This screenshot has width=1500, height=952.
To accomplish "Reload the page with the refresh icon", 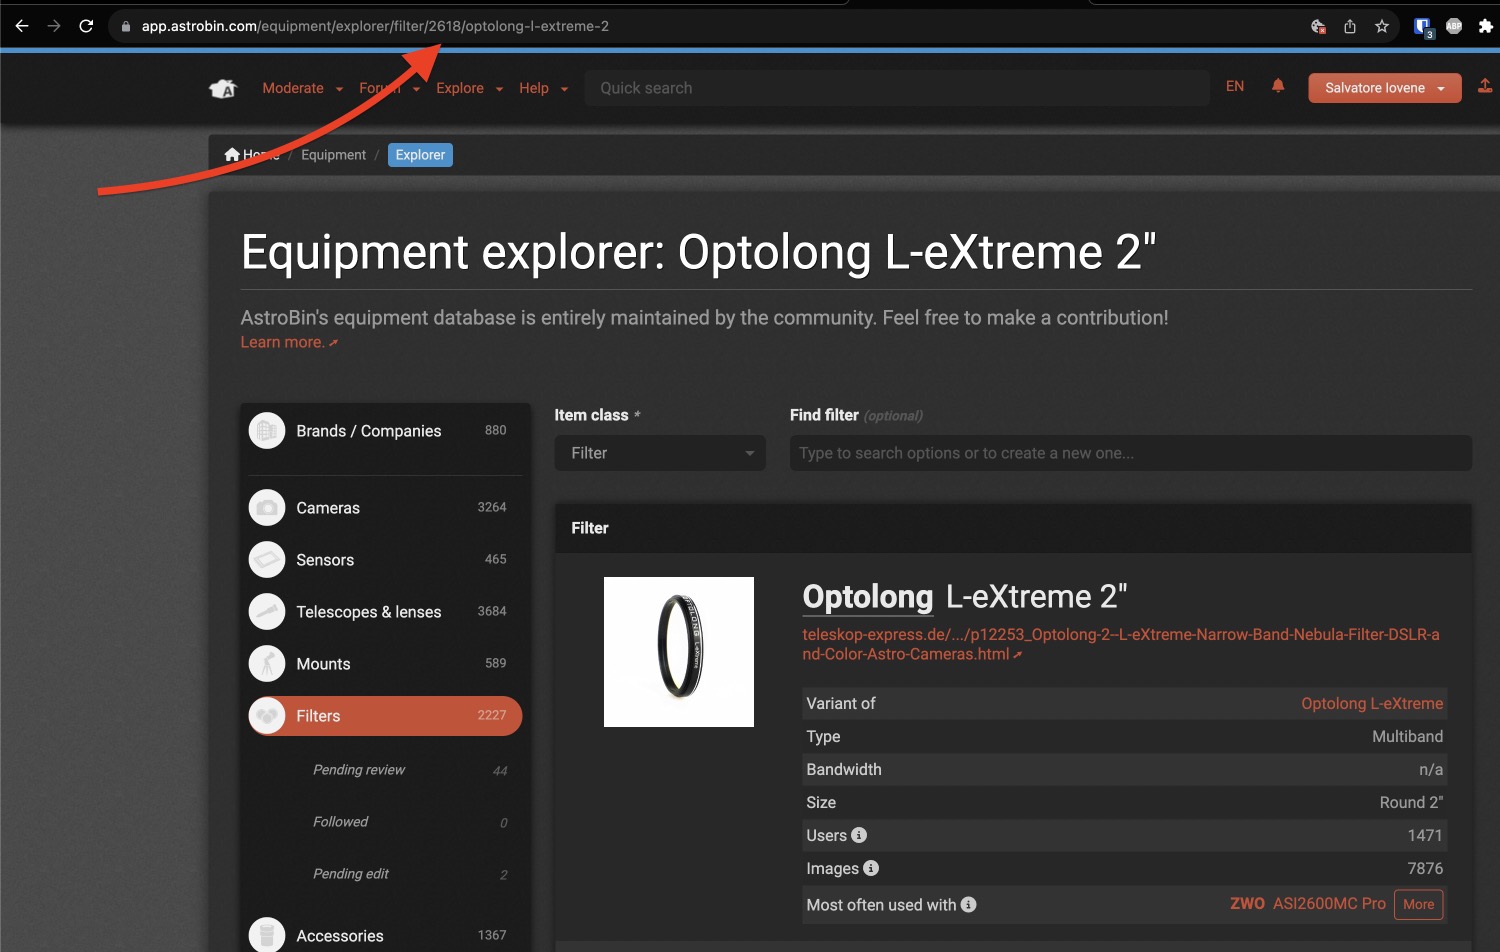I will [x=86, y=26].
